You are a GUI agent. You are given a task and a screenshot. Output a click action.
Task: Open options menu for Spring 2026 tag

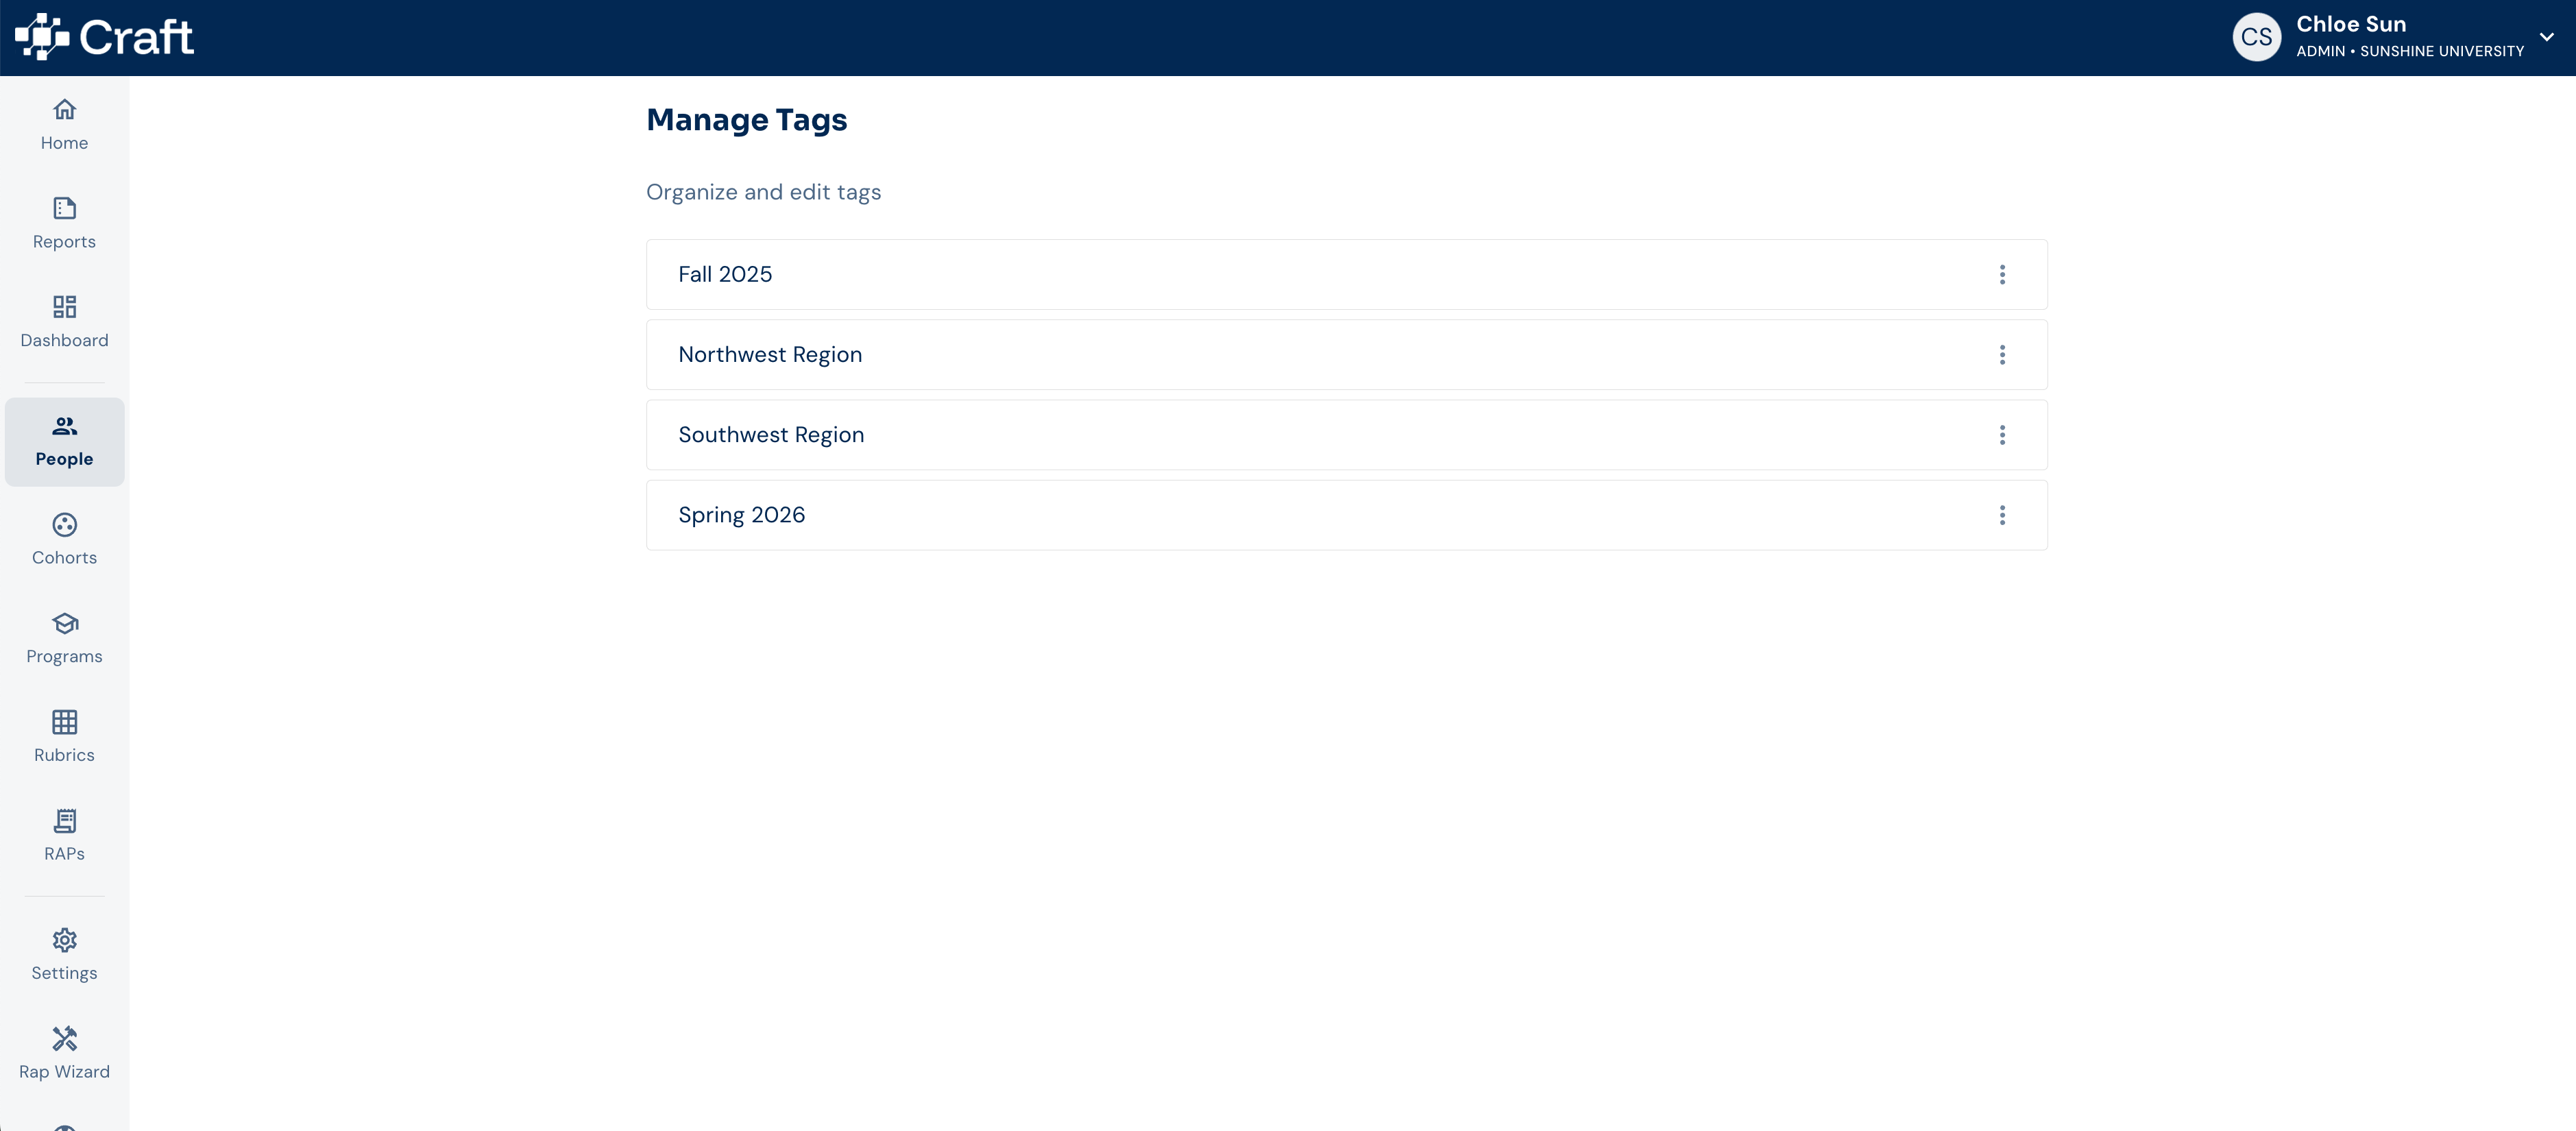[2002, 514]
